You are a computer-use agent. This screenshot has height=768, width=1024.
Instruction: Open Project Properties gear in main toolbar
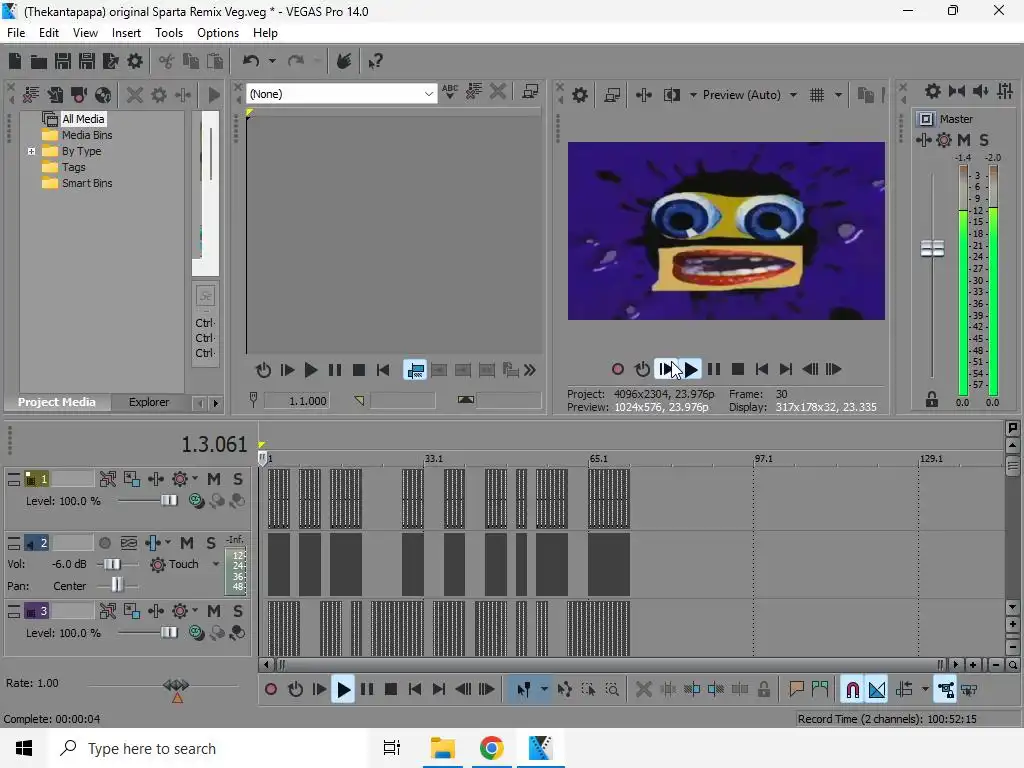point(135,61)
